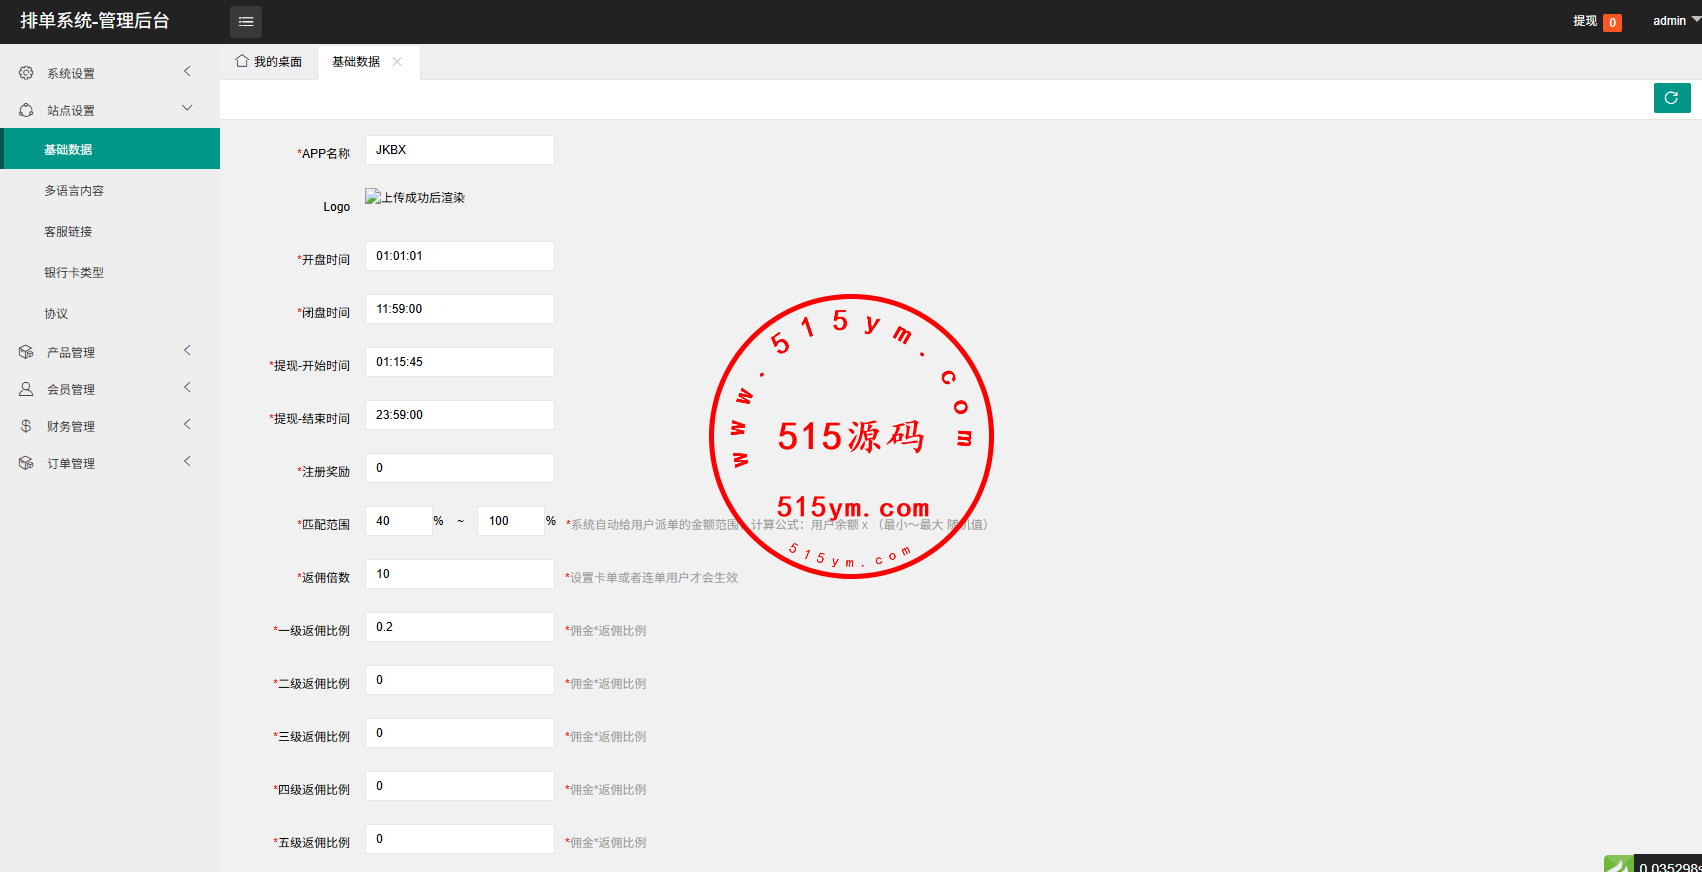
Task: Click the Logo upload image placeholder
Action: point(415,198)
